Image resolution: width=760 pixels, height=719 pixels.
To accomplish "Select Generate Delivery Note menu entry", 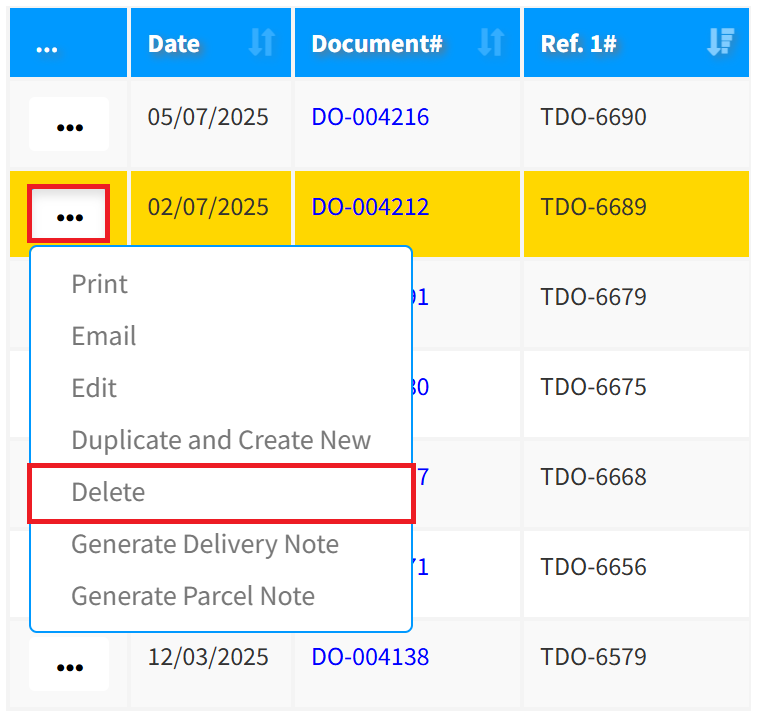I will [x=205, y=544].
